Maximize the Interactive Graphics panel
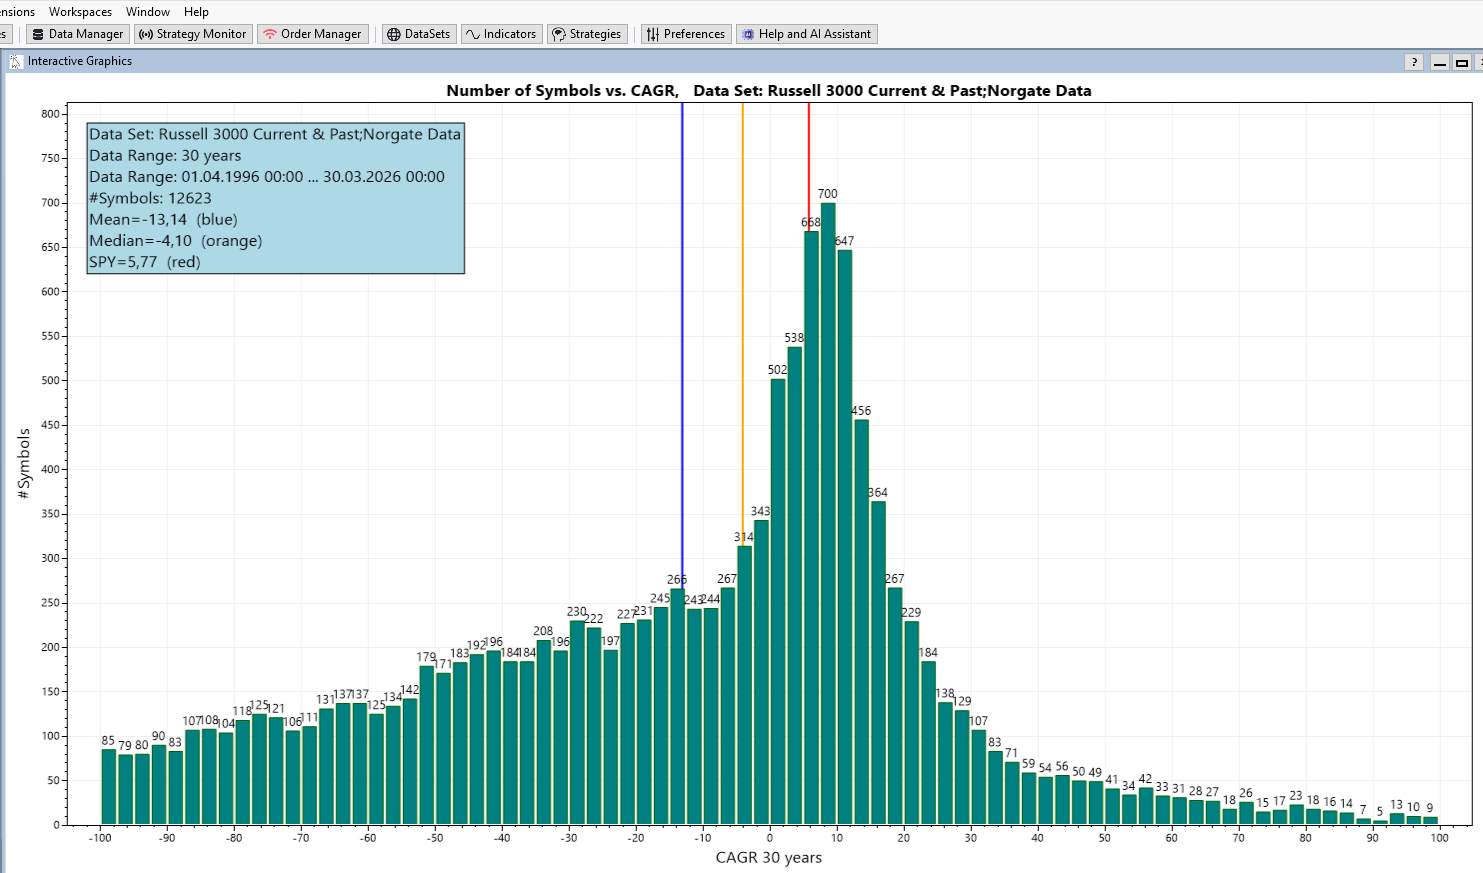This screenshot has height=873, width=1483. 1461,62
